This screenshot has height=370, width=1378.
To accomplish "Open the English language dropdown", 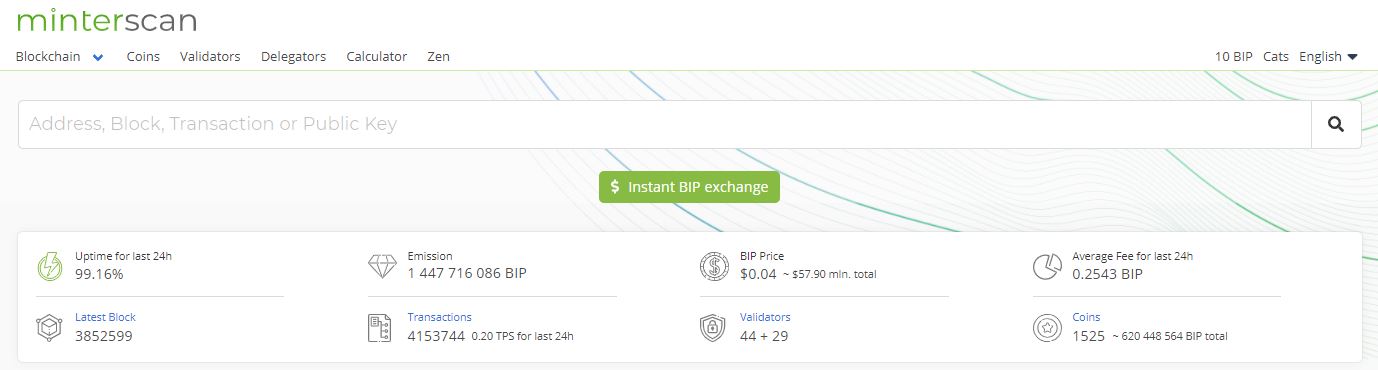I will (1328, 57).
